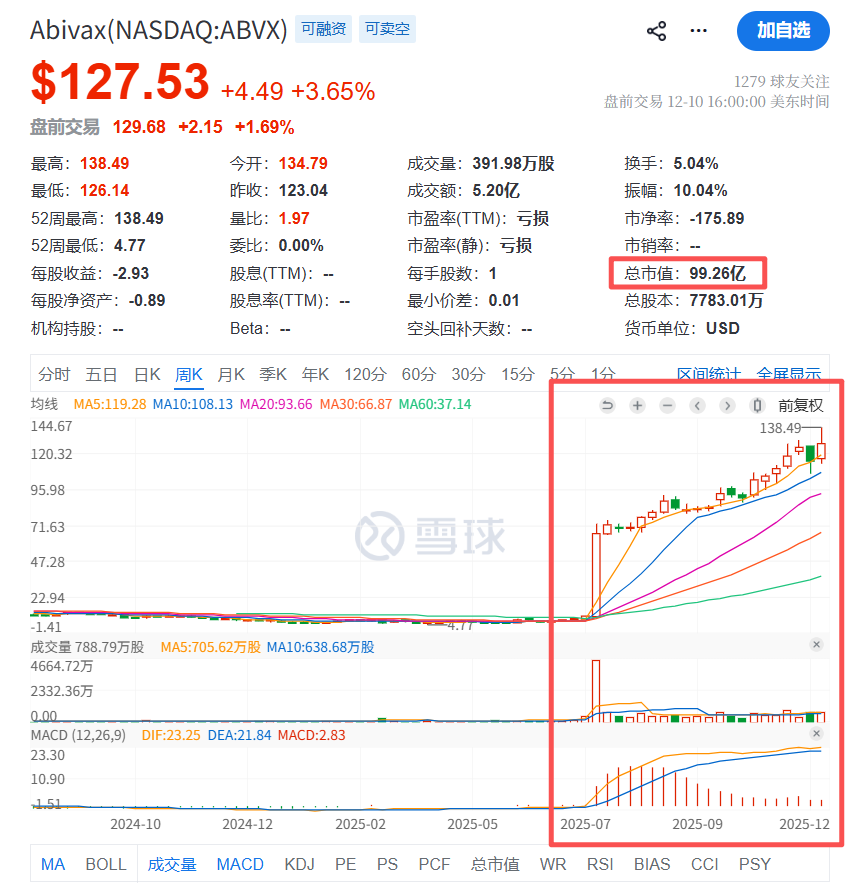Open 区间统计 link
Image resolution: width=845 pixels, height=895 pixels.
point(707,375)
